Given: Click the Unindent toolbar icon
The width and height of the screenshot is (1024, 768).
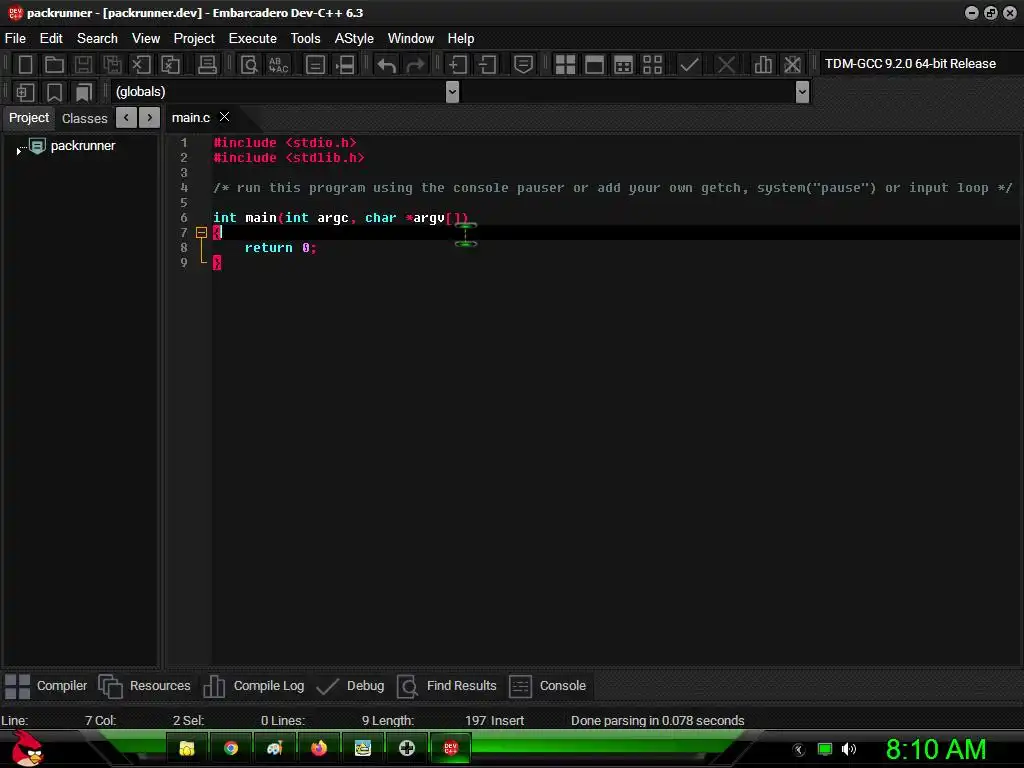Looking at the screenshot, I should (487, 64).
